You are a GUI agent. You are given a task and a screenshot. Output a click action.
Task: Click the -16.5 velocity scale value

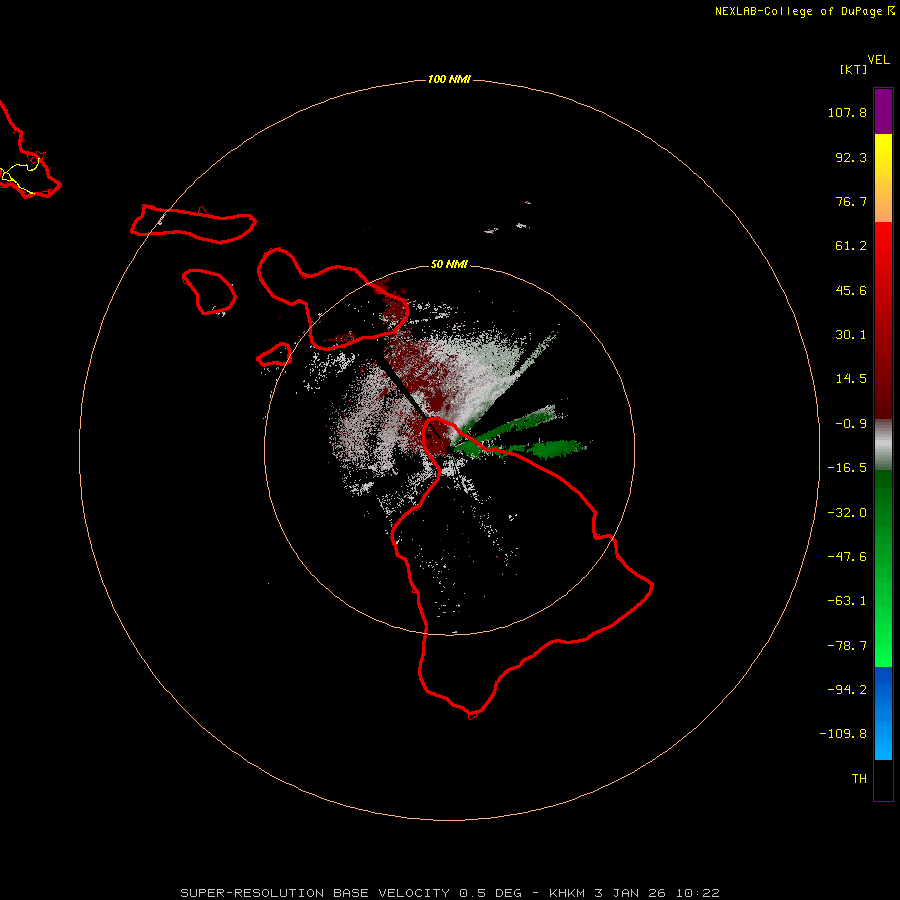point(847,468)
